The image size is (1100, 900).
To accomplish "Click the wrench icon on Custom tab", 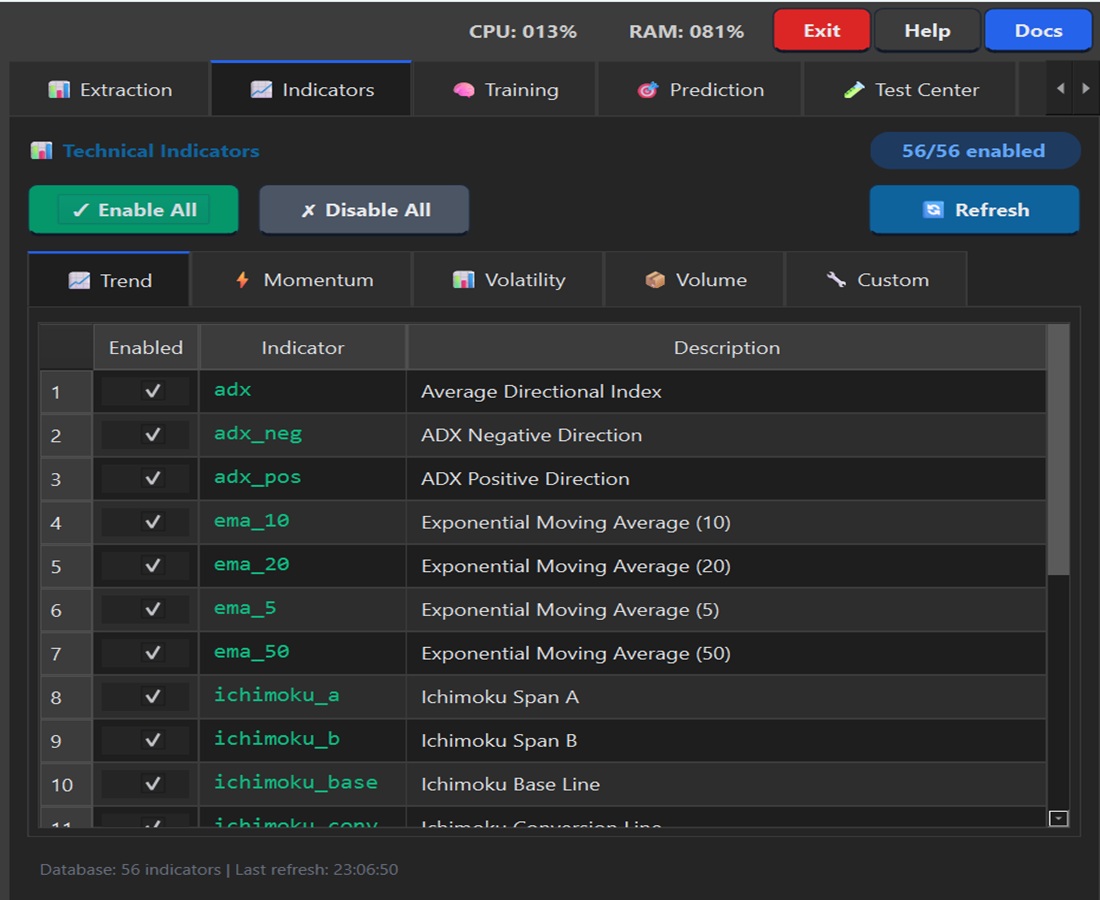I will (836, 280).
